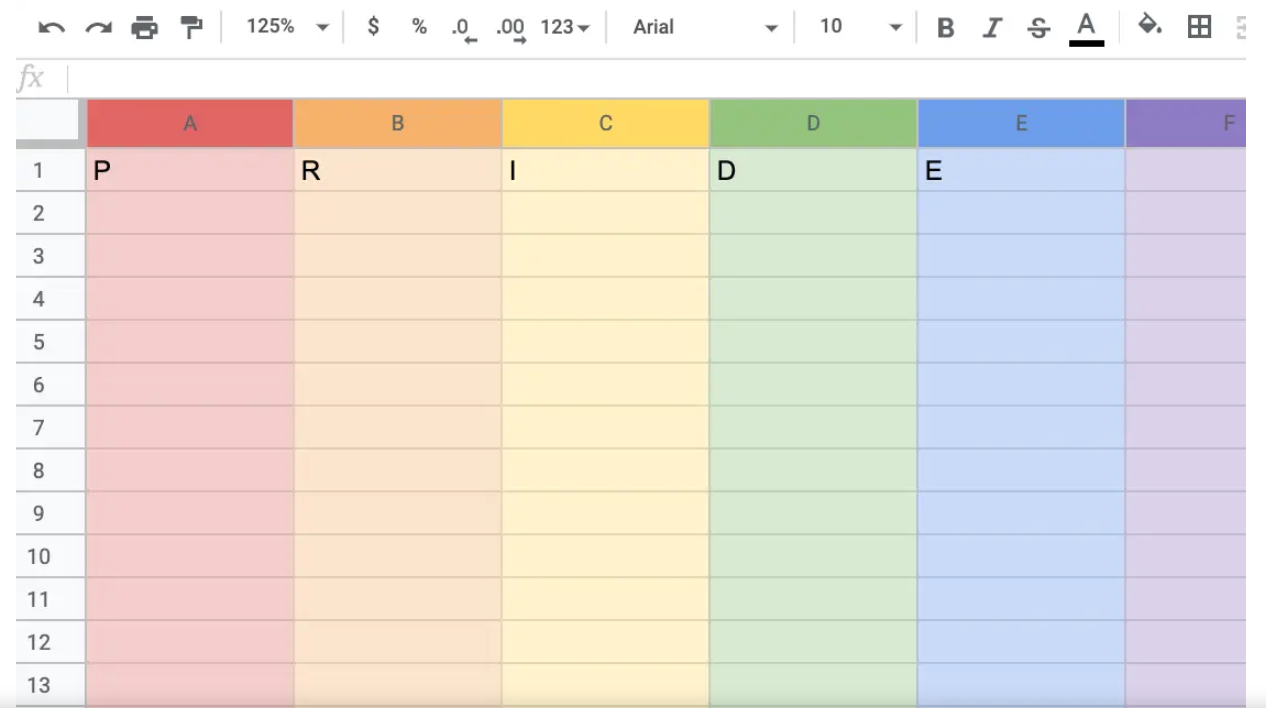Open the fill color bucket
This screenshot has width=1266, height=708.
click(x=1150, y=26)
